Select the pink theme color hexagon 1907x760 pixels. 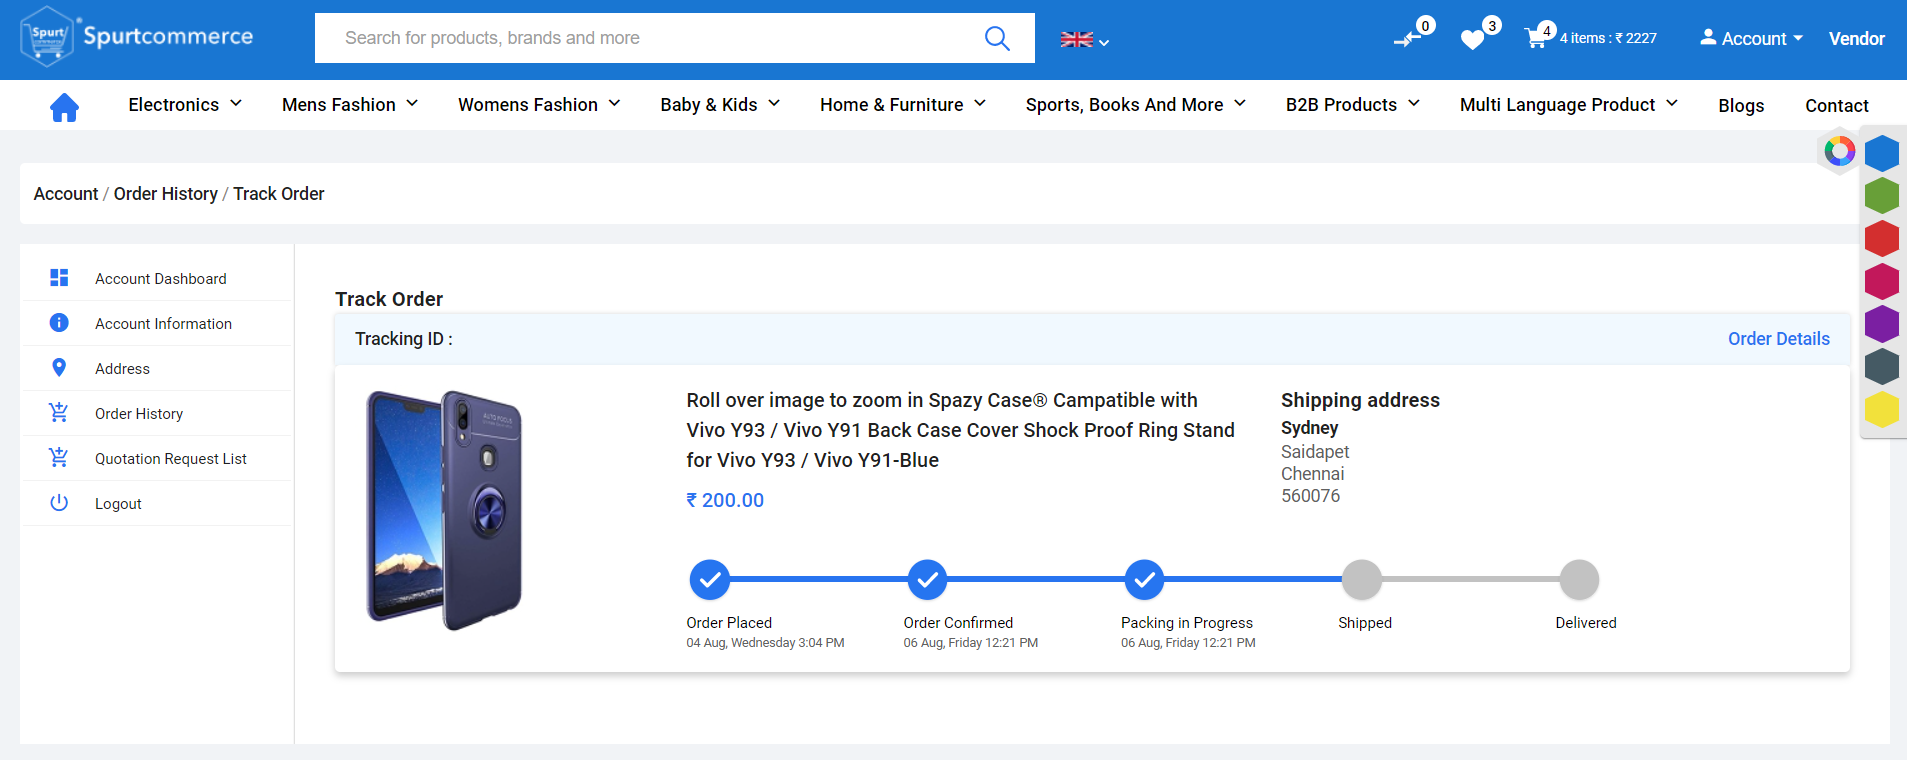tap(1882, 282)
